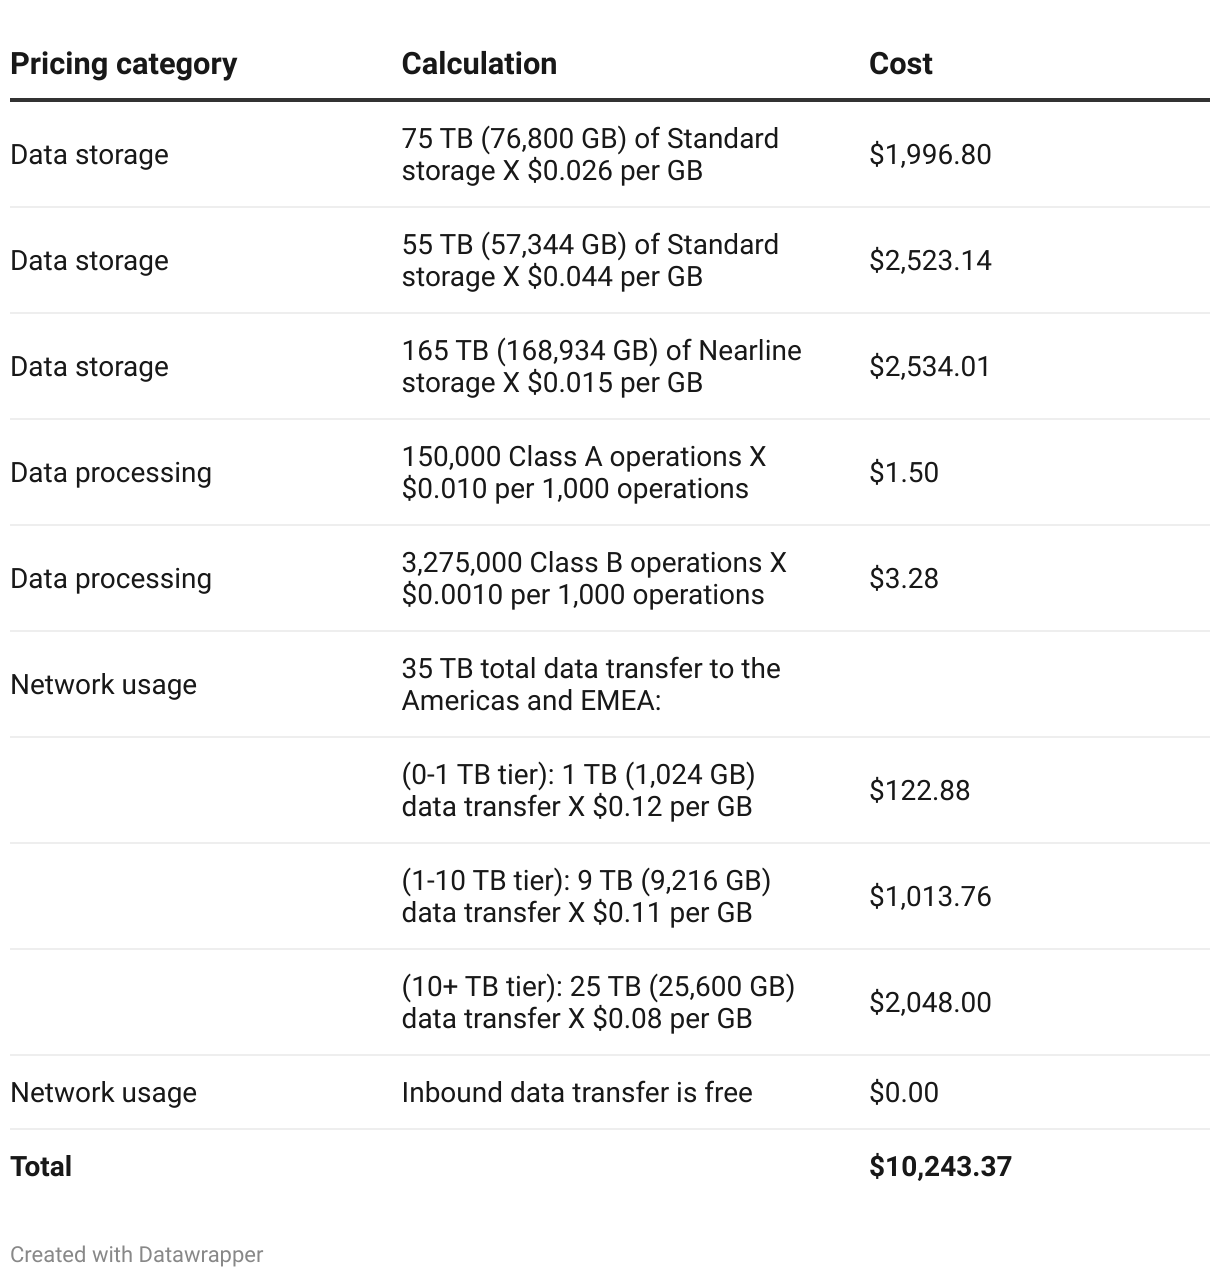Image resolution: width=1220 pixels, height=1278 pixels.
Task: Select the Inbound data transfer is free cell
Action: (577, 1093)
